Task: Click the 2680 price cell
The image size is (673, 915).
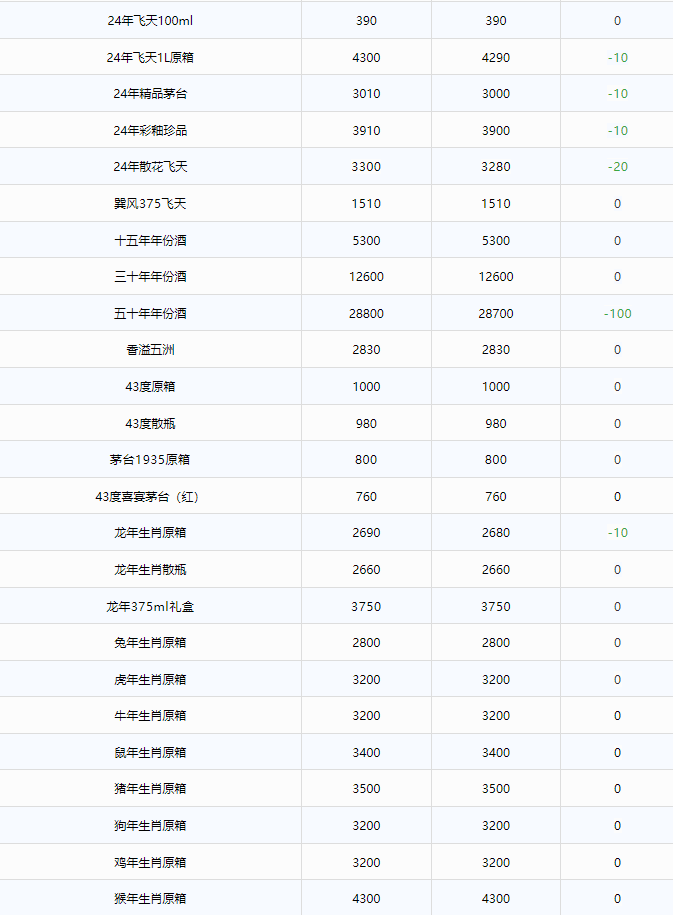Action: coord(496,533)
